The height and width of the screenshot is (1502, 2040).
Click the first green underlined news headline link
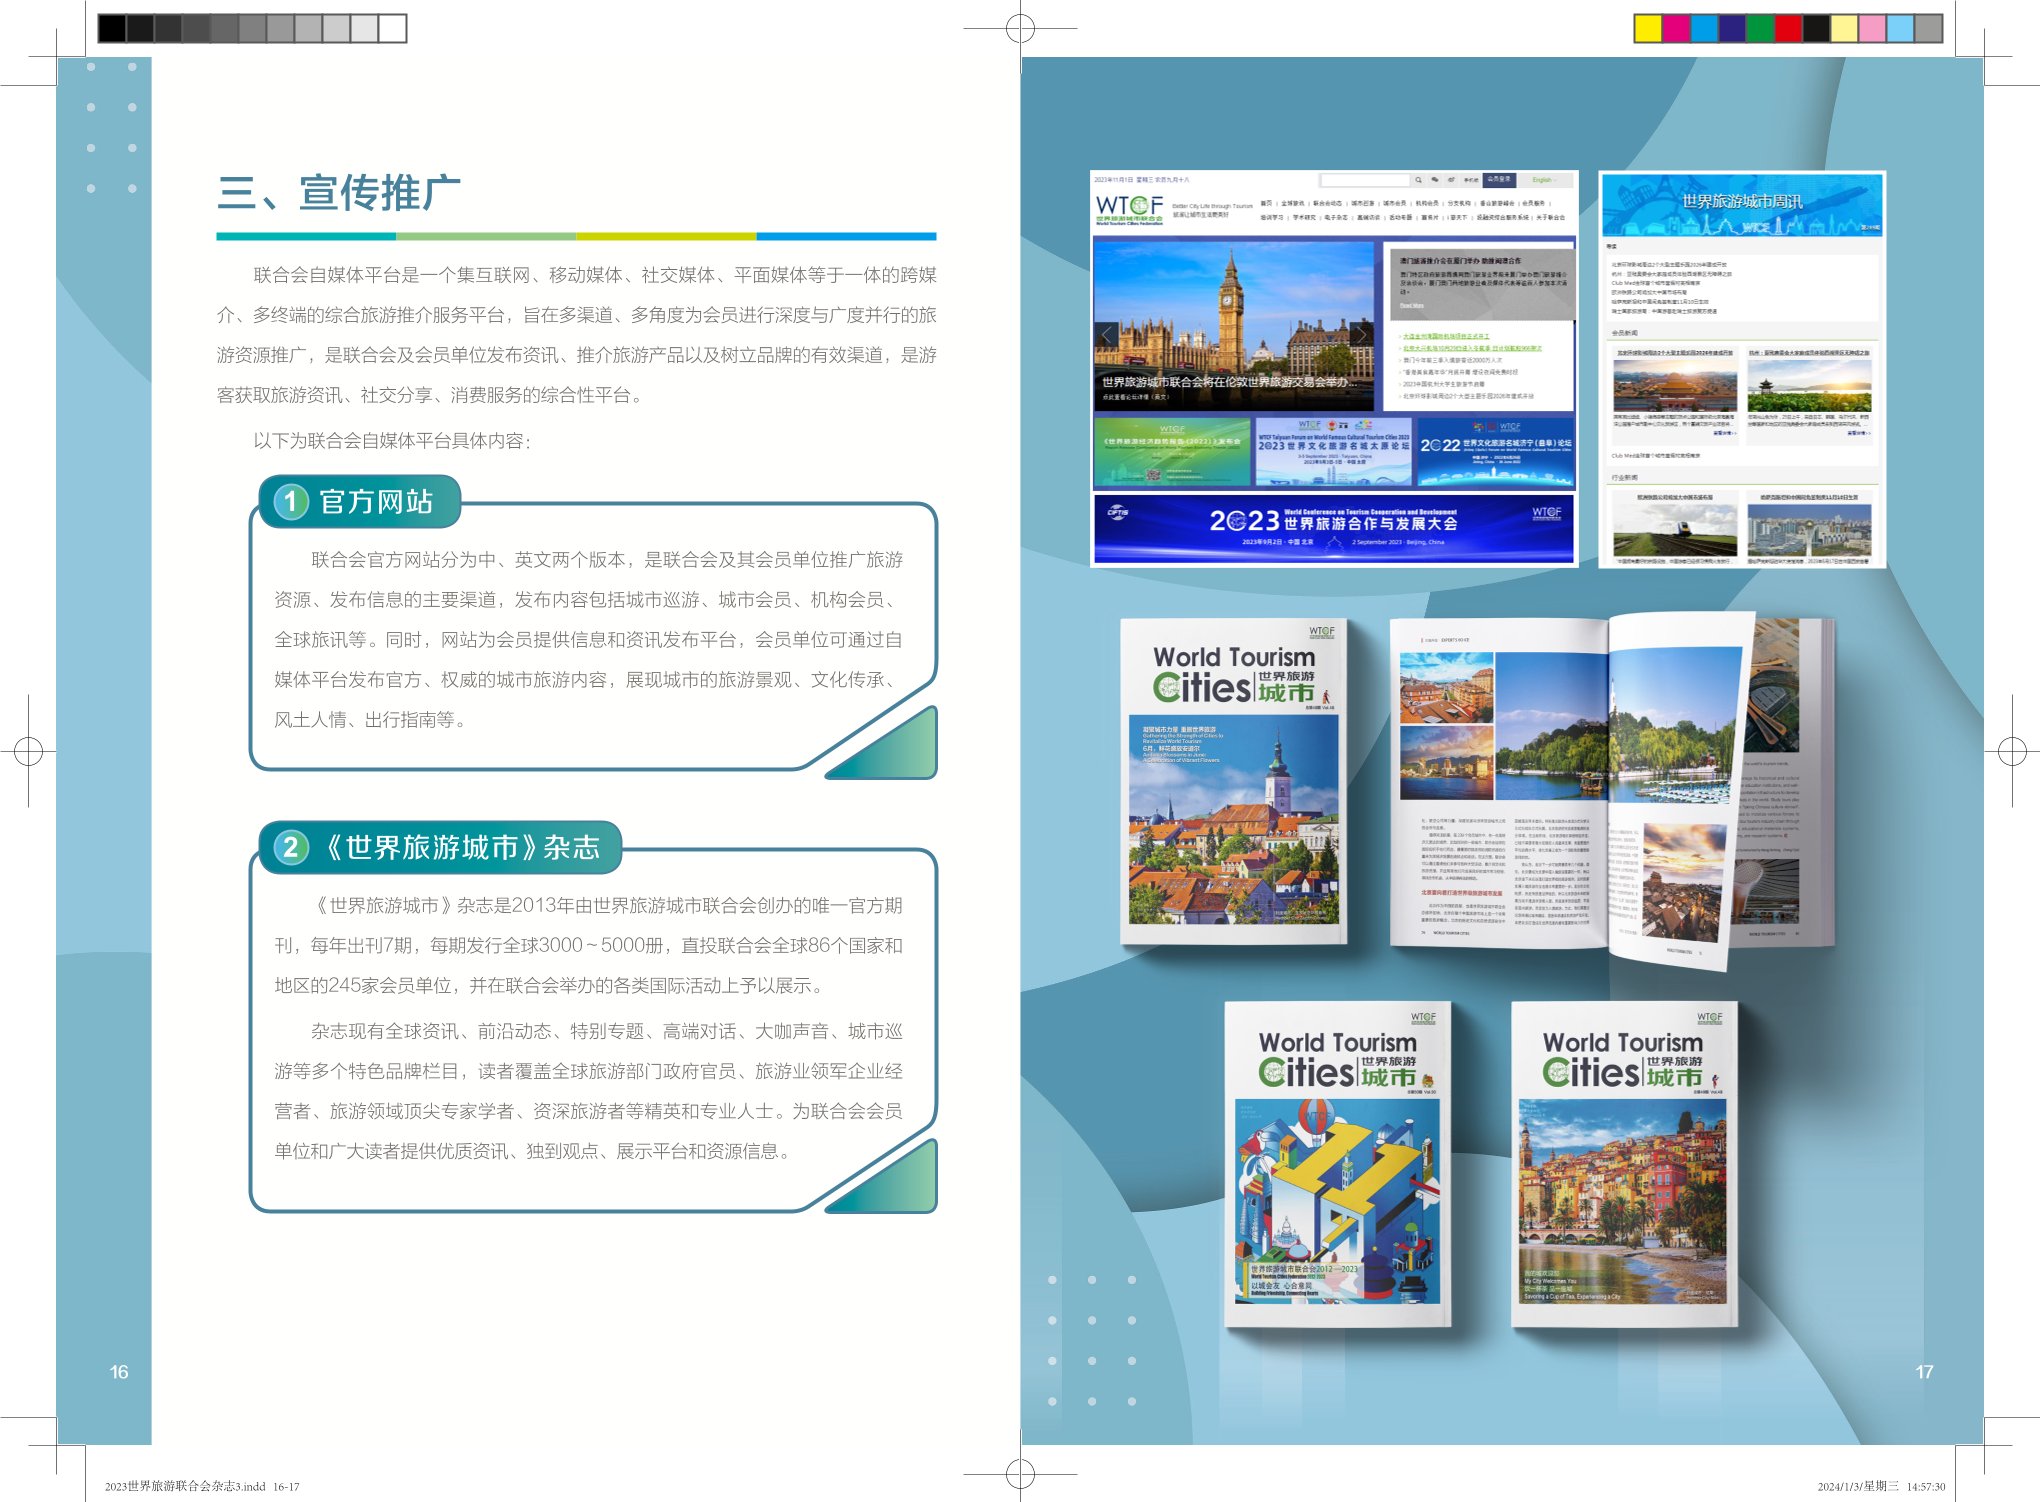point(1446,336)
